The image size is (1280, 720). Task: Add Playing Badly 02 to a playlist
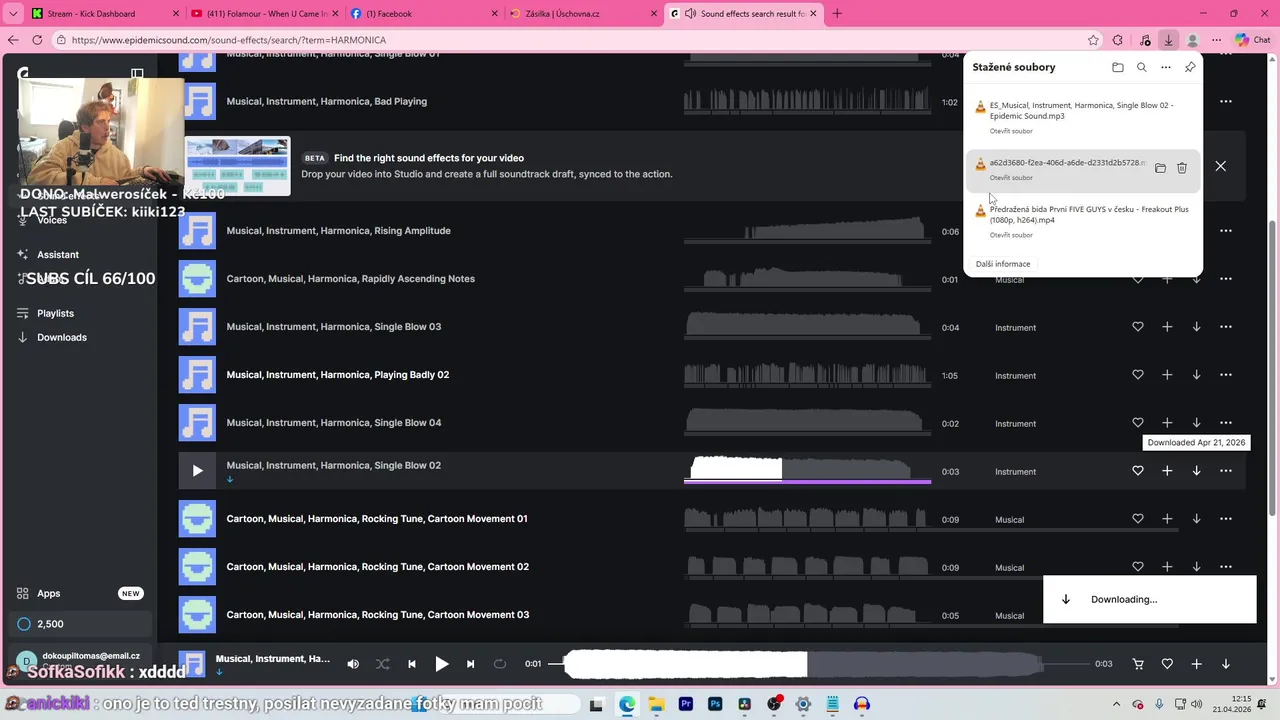[1167, 375]
